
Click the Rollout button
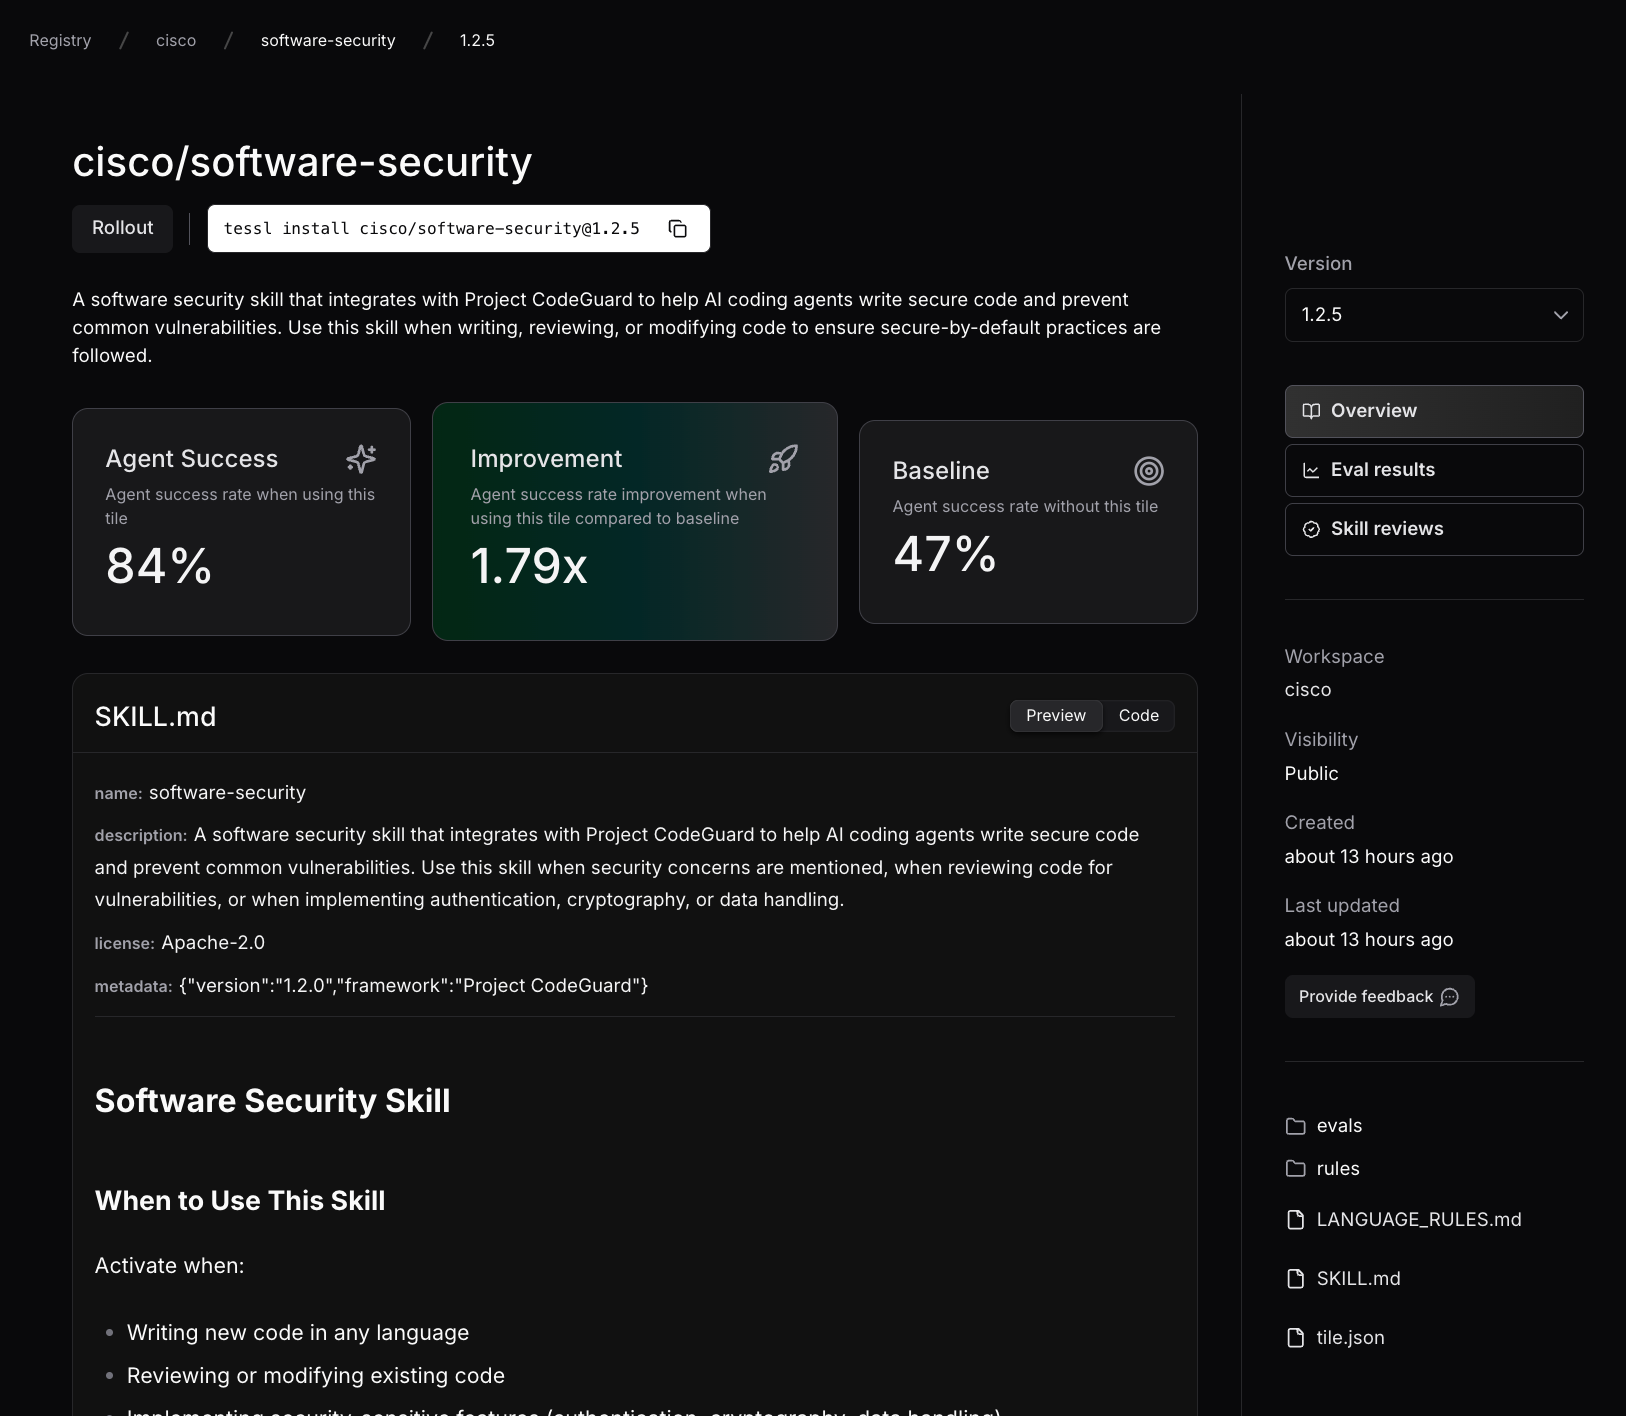[x=123, y=229]
